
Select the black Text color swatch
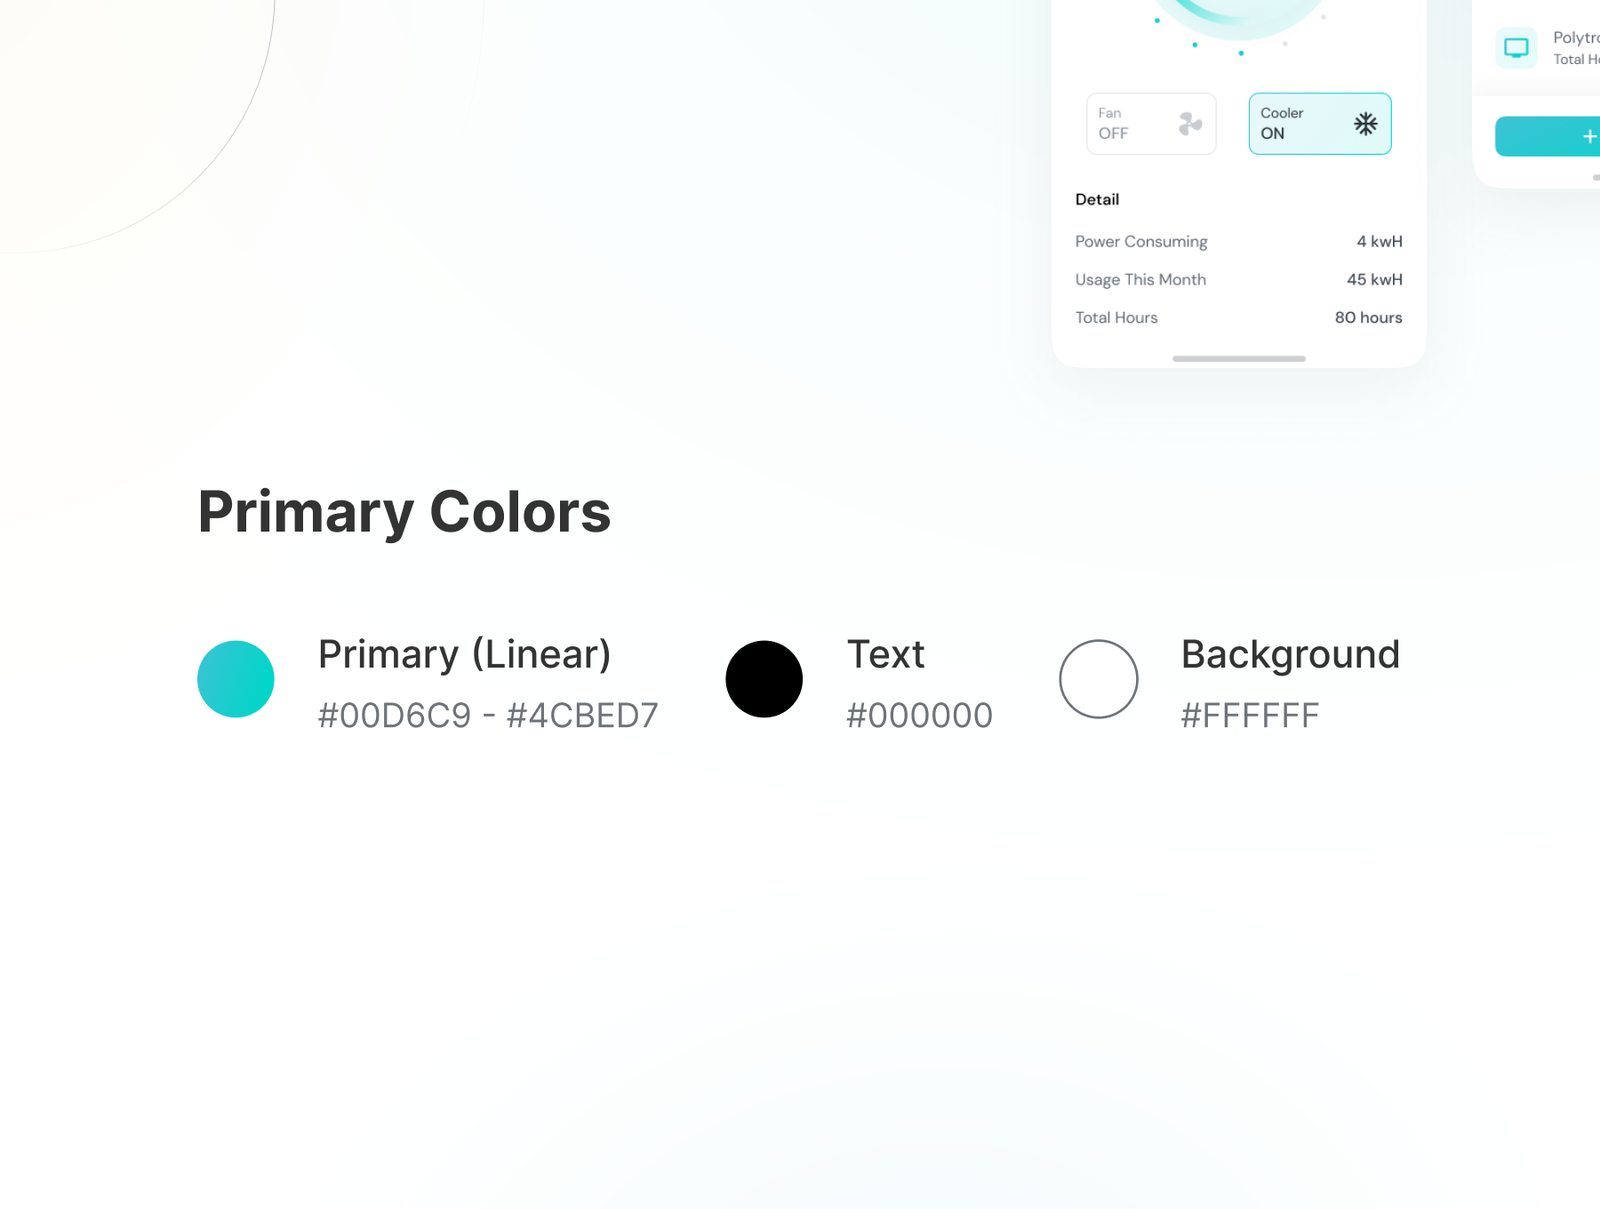764,679
